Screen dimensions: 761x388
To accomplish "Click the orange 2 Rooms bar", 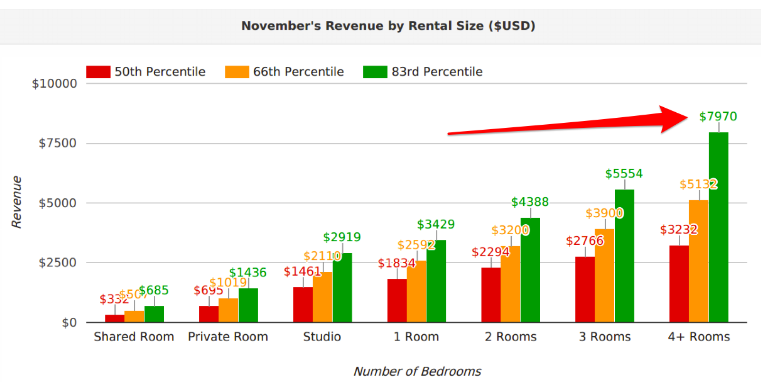I will (511, 284).
